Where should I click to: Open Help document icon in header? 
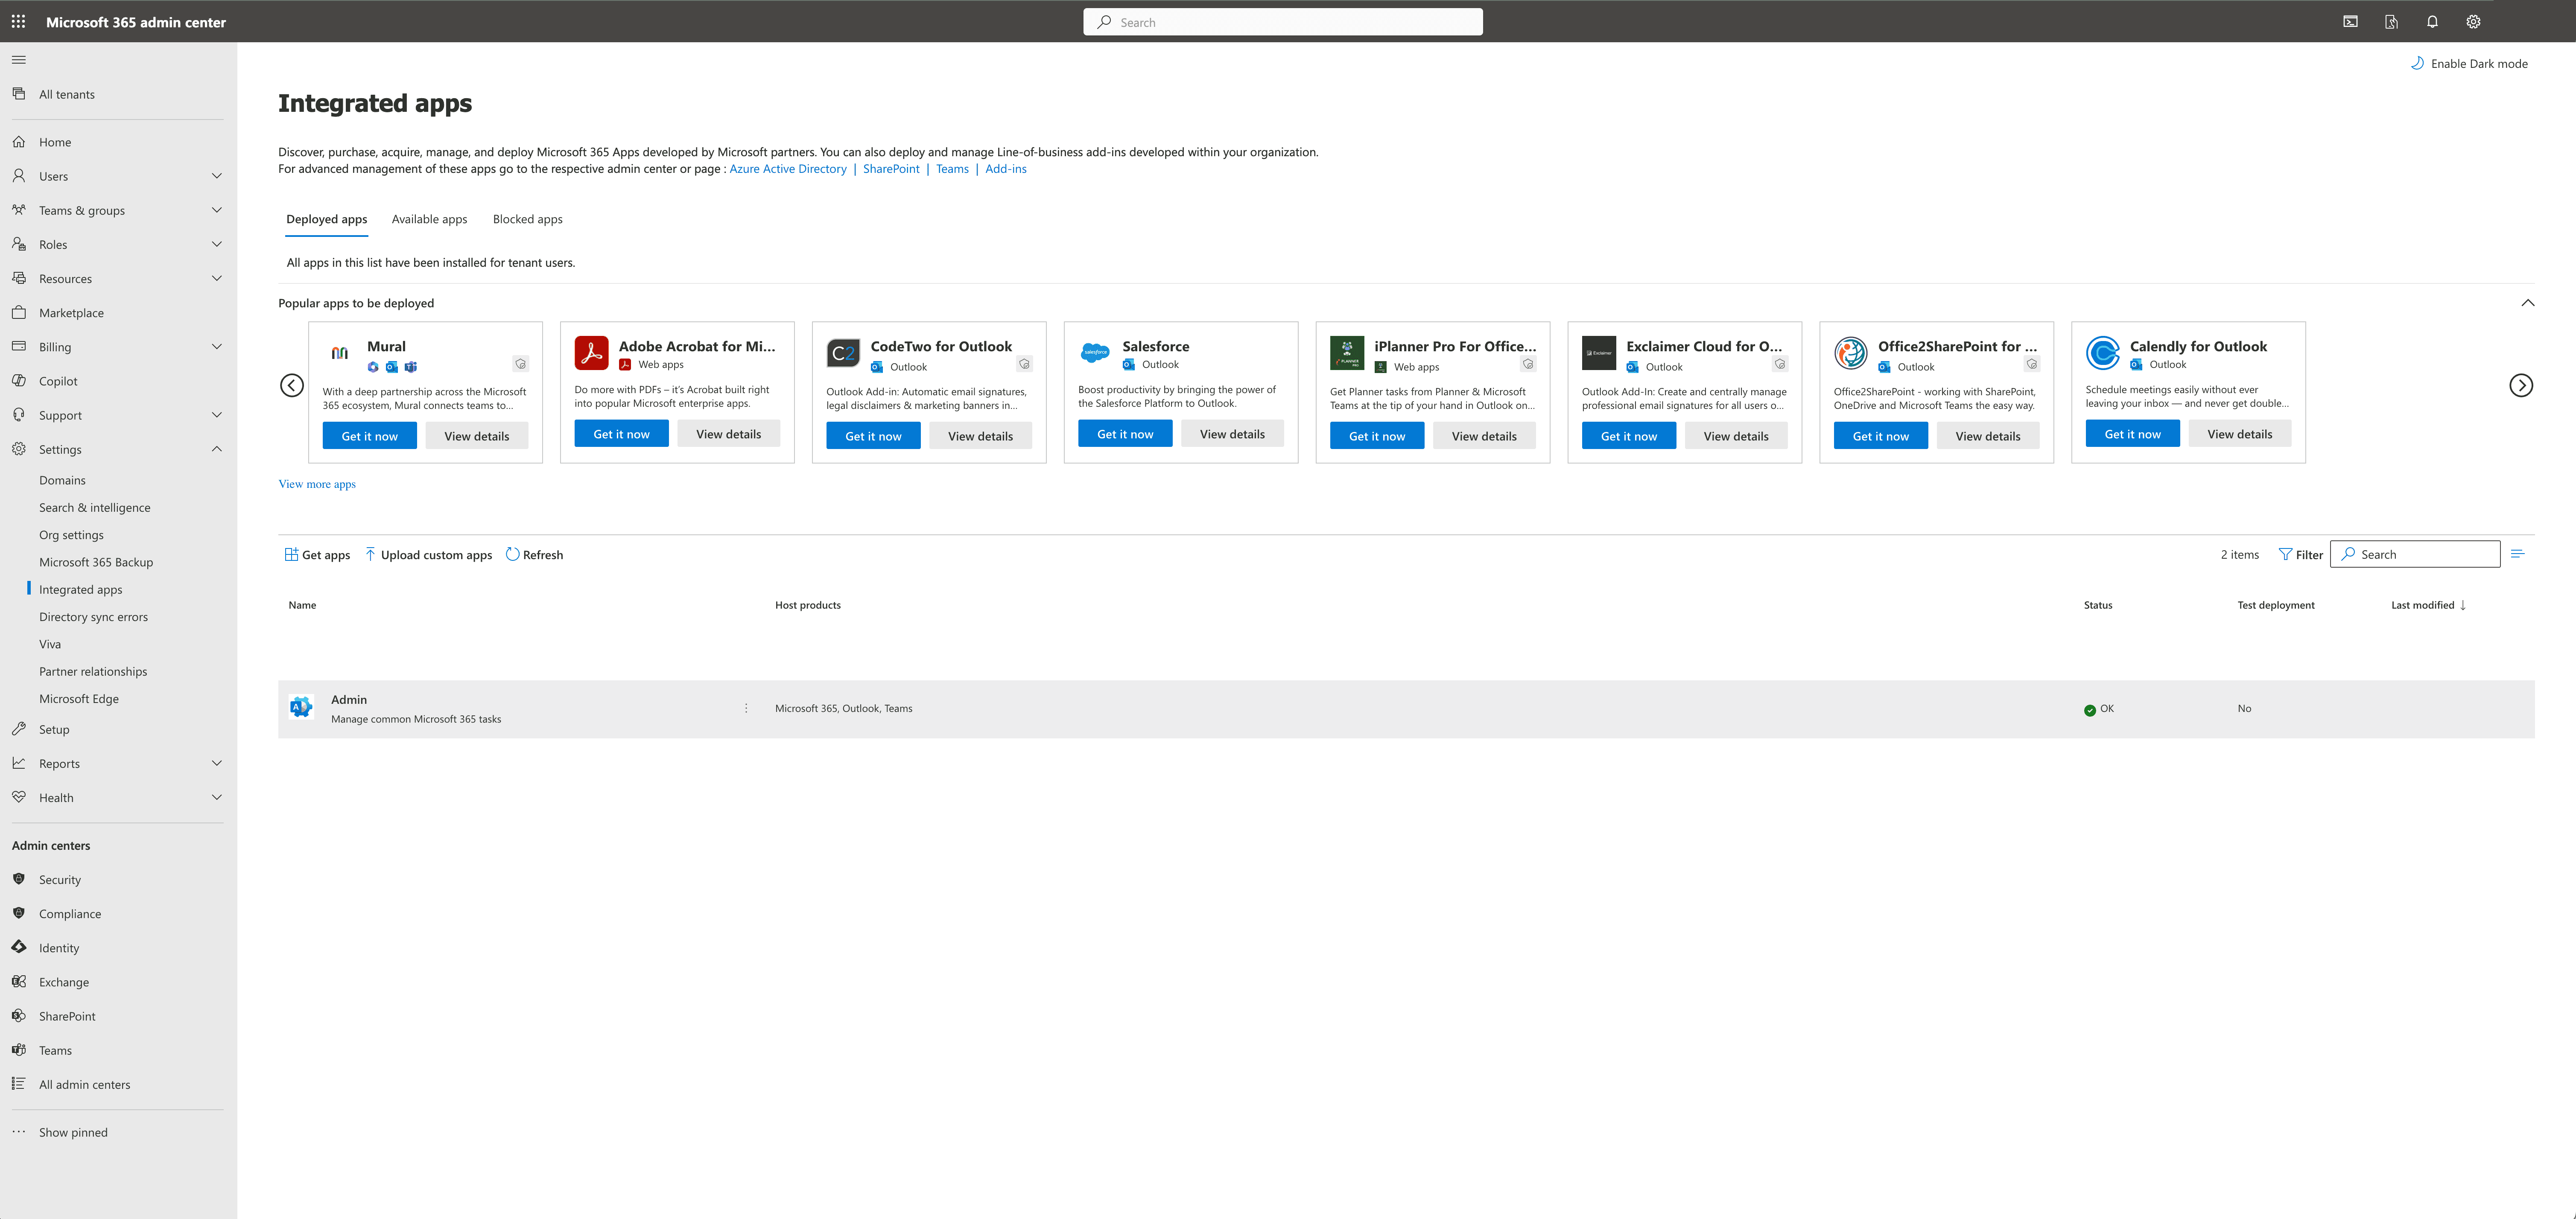coord(2391,22)
